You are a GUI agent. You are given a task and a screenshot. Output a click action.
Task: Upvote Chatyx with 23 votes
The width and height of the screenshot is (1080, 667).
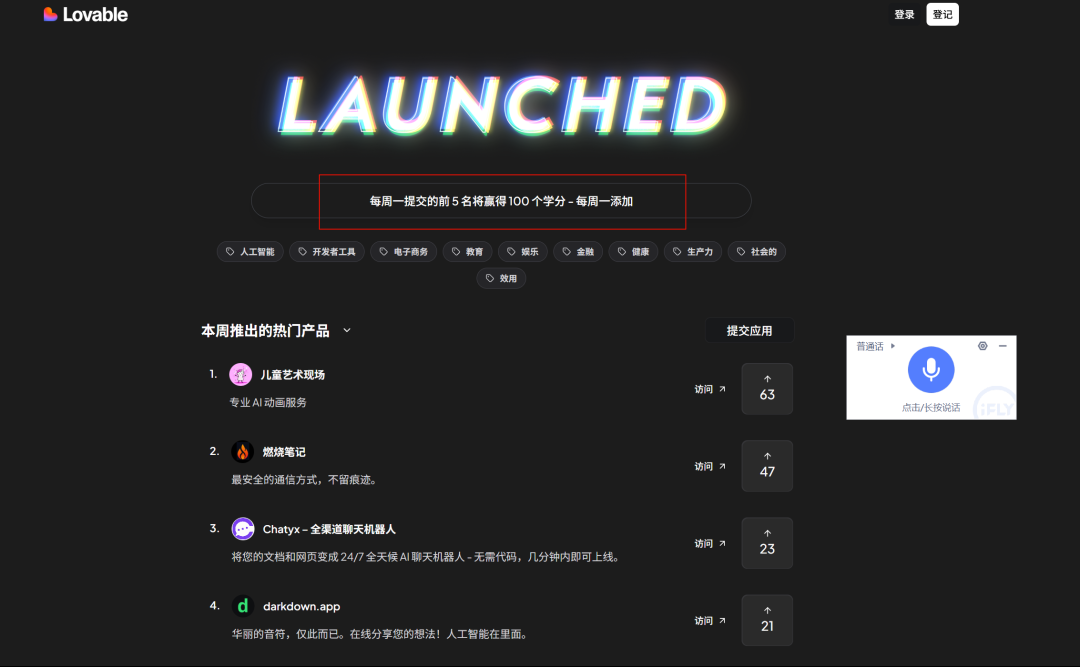[767, 543]
